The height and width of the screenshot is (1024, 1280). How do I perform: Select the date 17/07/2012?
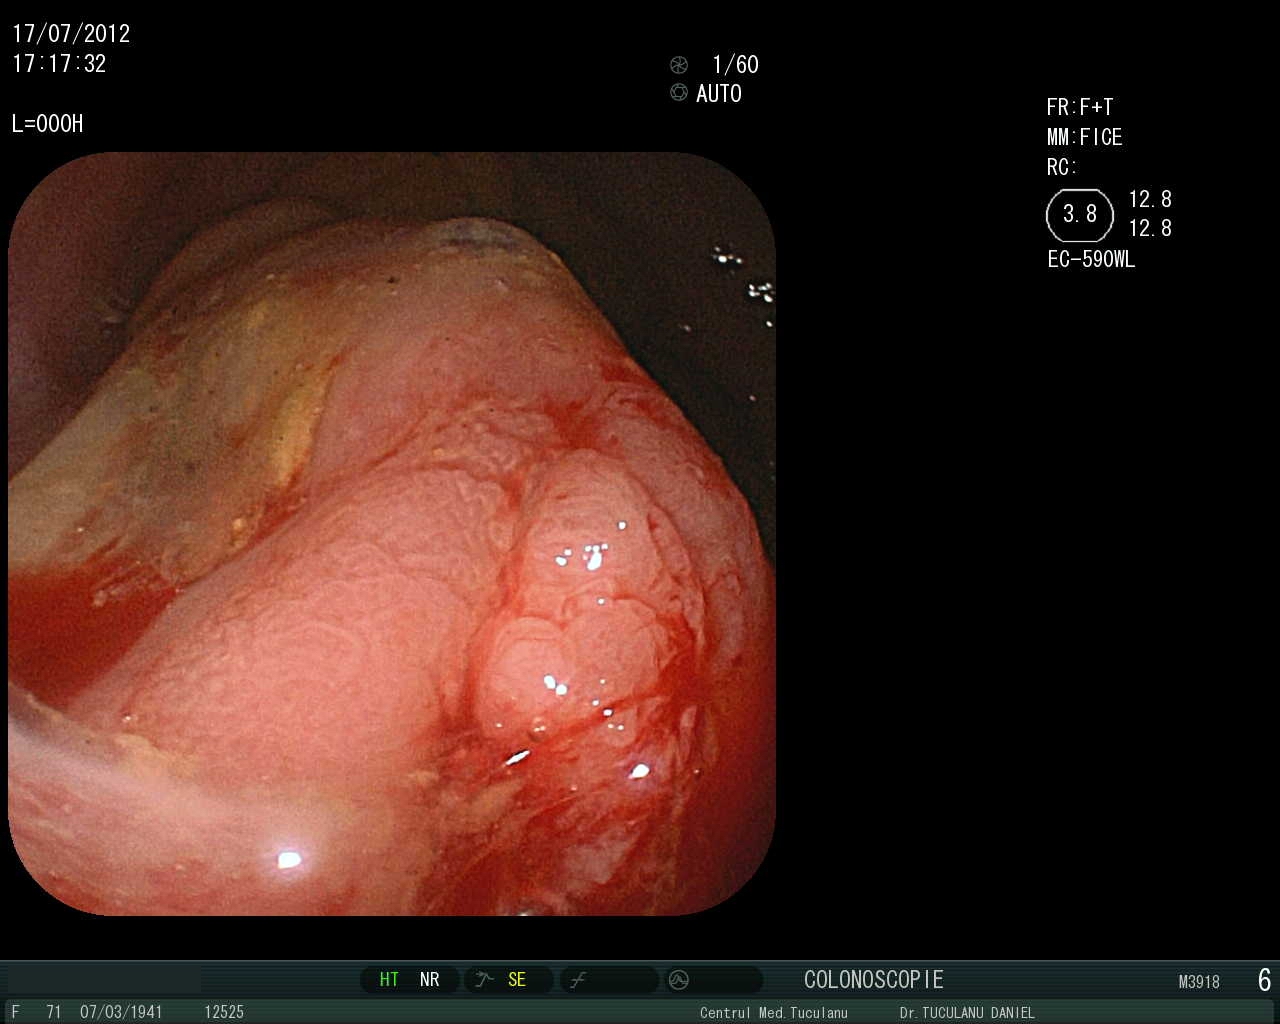pos(71,34)
